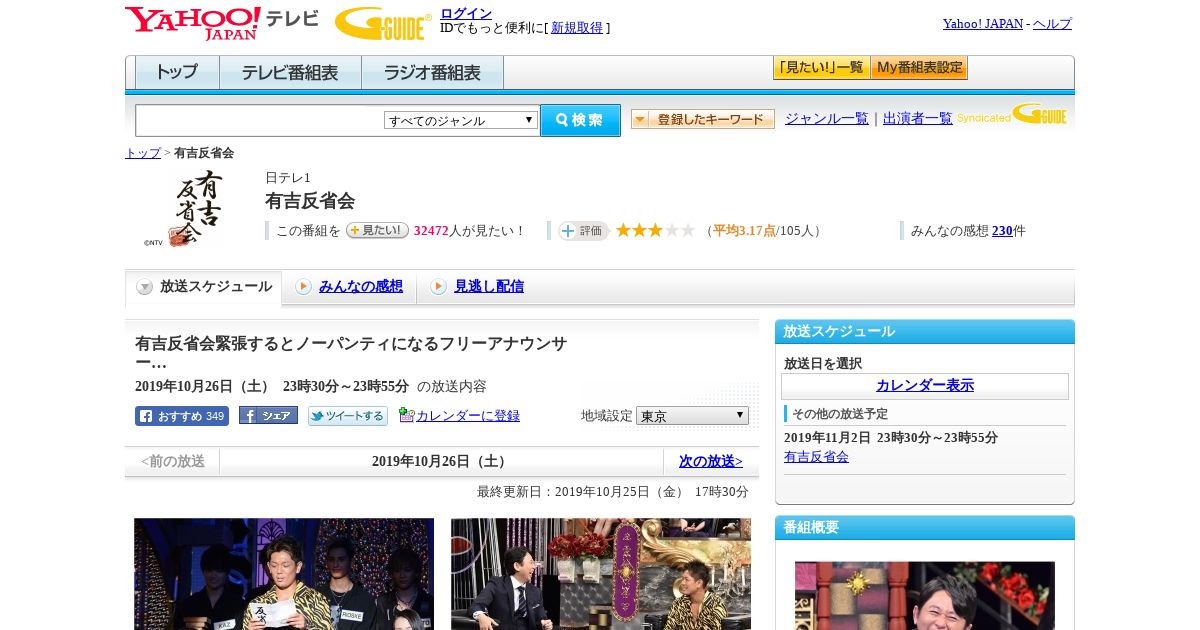This screenshot has width=1200, height=630.
Task: Click the 評価 plus rating button
Action: coord(583,231)
